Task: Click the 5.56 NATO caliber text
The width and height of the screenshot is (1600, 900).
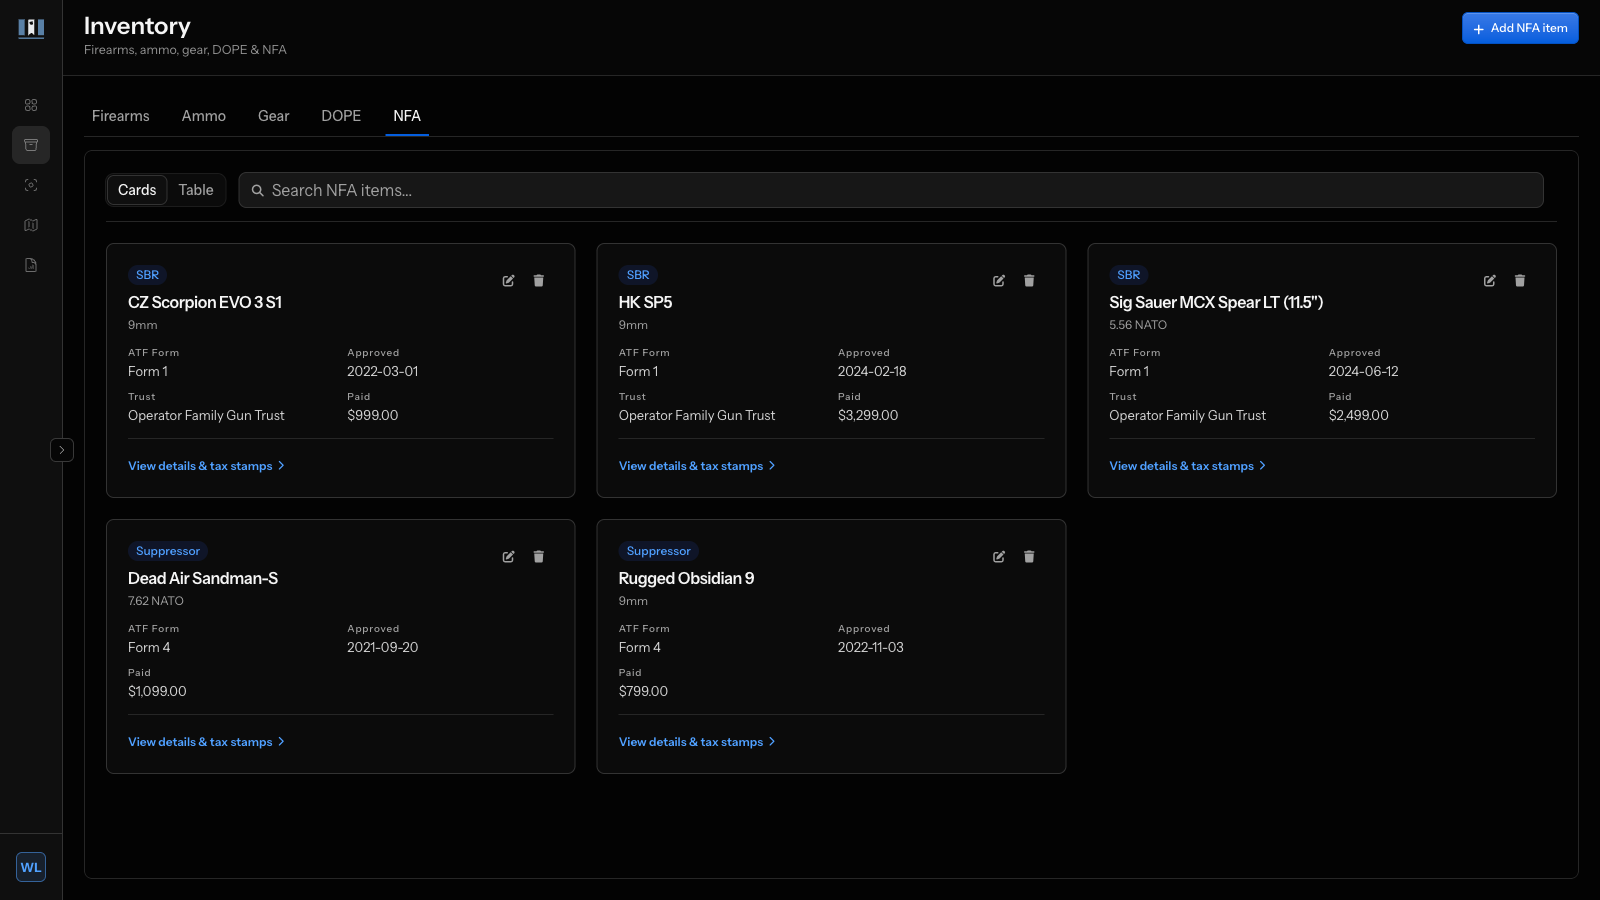Action: 1138,325
